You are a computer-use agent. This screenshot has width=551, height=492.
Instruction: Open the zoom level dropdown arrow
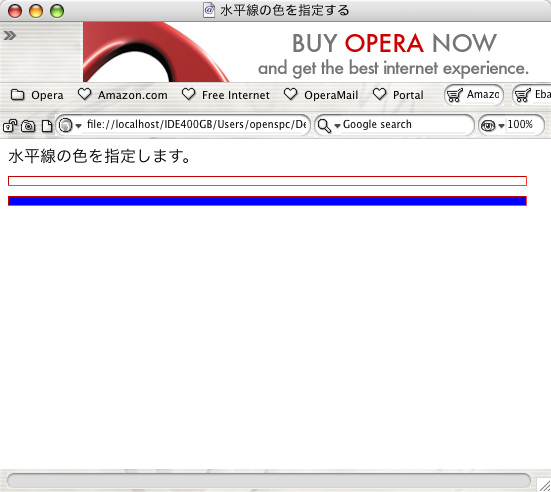click(501, 125)
